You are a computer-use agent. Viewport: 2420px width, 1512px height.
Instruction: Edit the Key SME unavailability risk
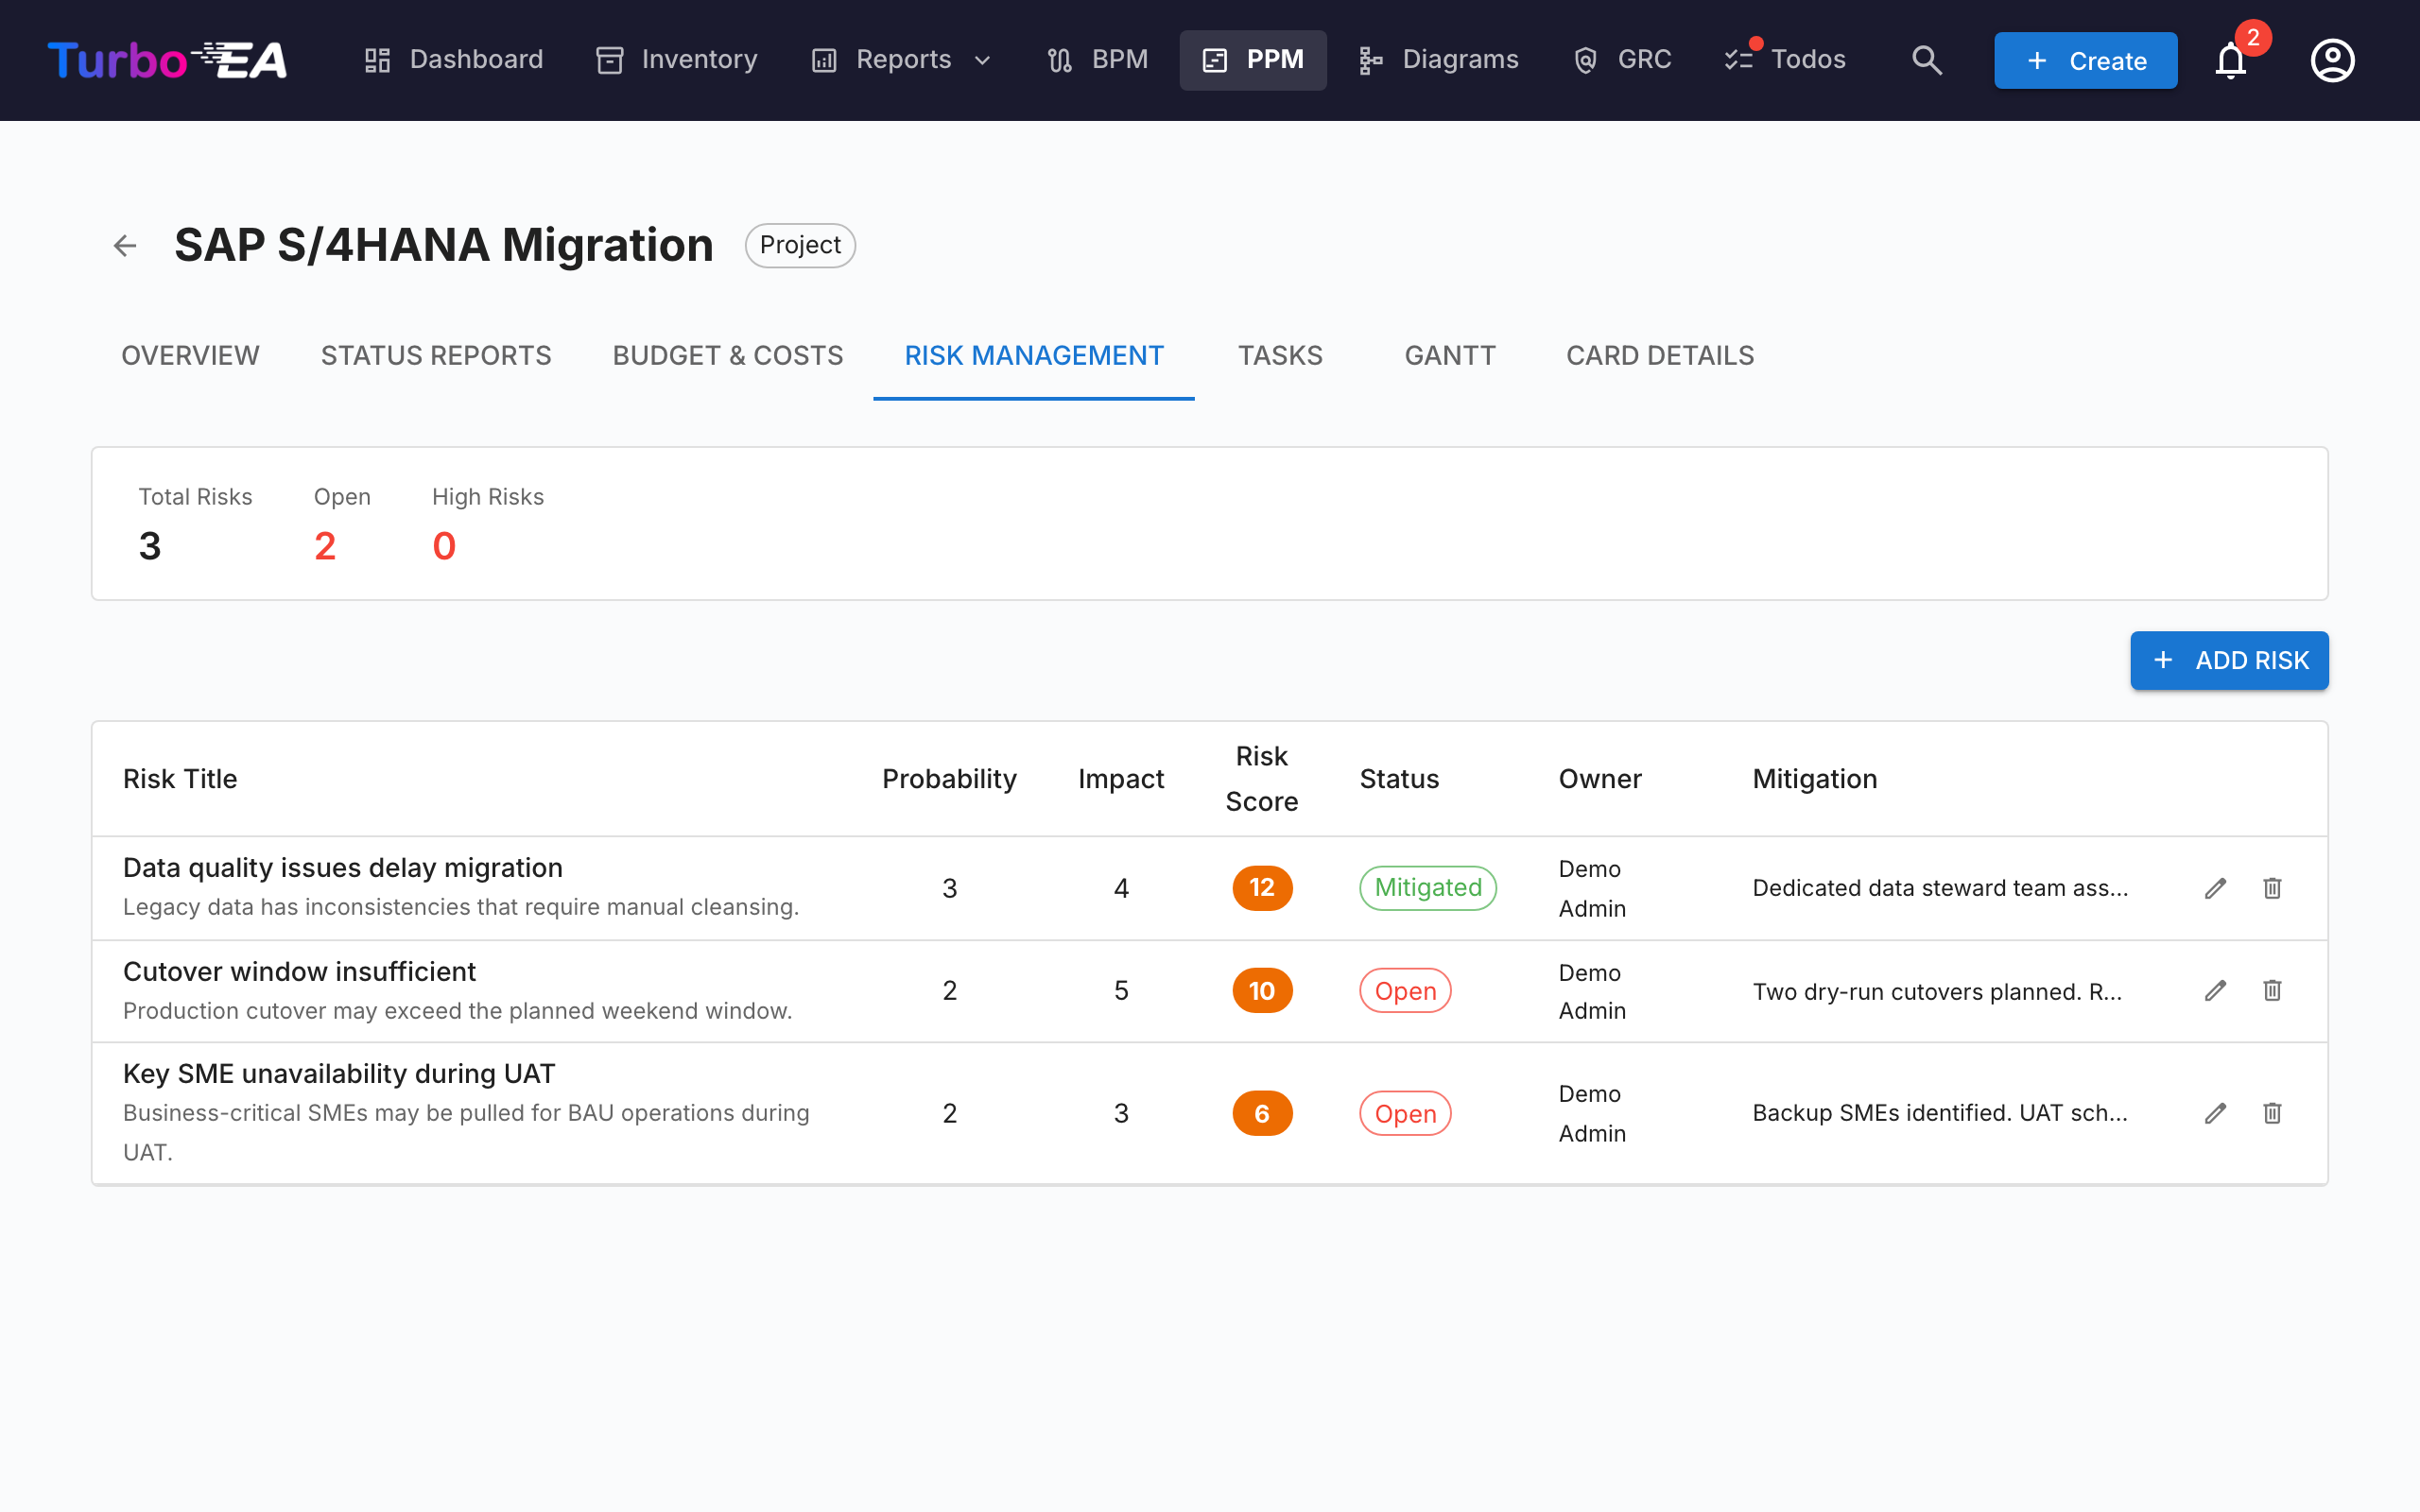[x=2215, y=1113]
